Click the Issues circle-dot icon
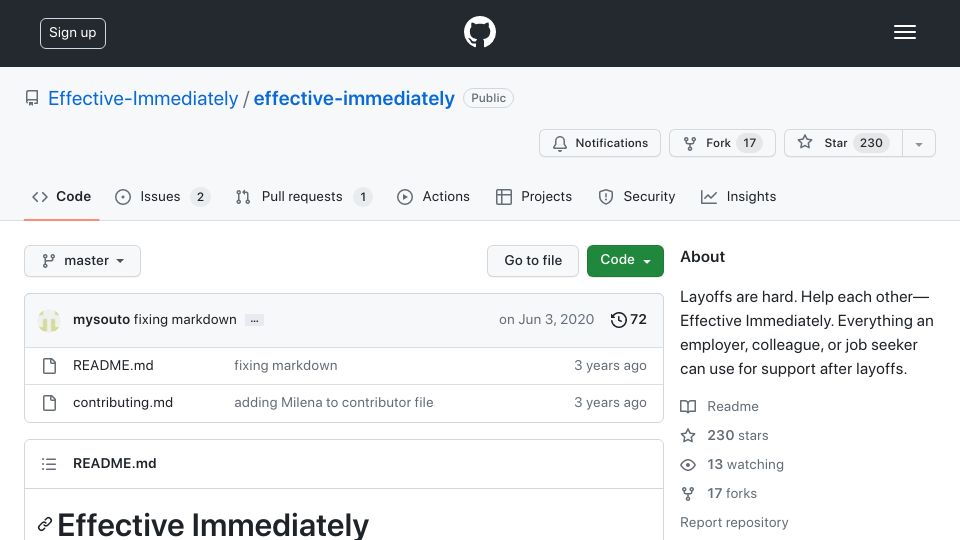Viewport: 960px width, 540px height. point(123,197)
